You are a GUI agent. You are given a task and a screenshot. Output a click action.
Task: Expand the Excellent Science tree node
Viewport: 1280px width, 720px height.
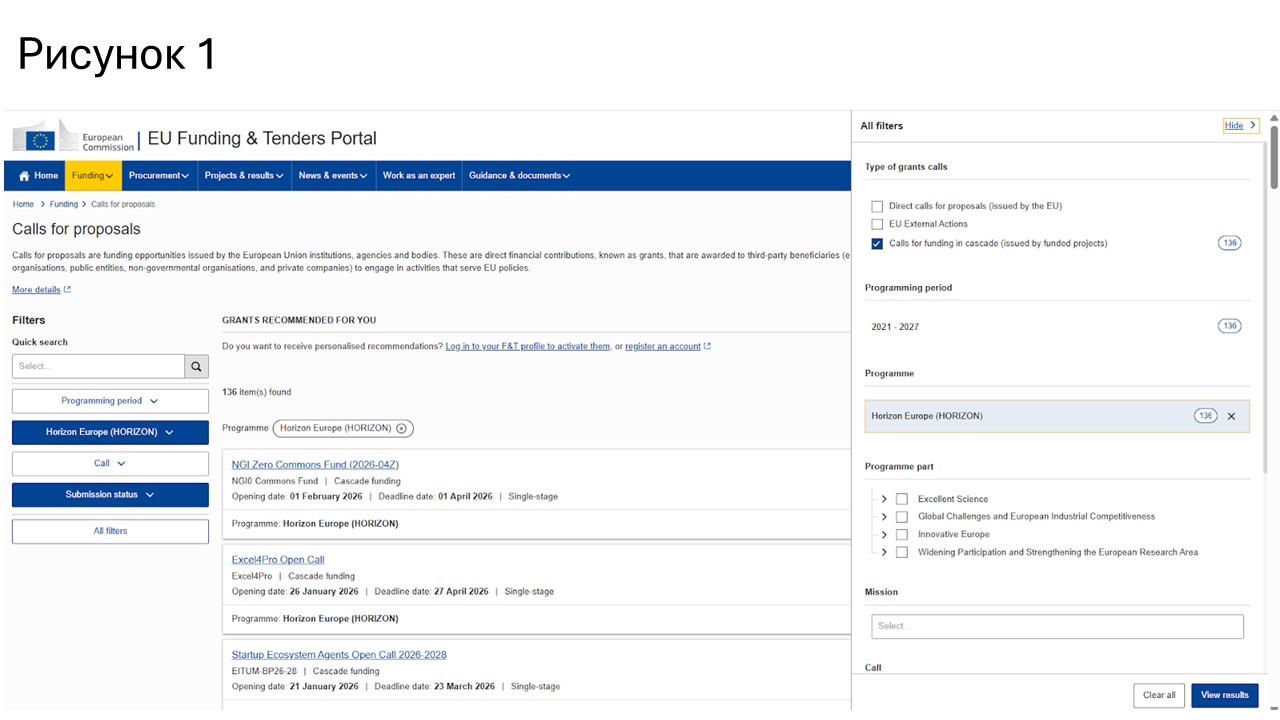point(884,499)
